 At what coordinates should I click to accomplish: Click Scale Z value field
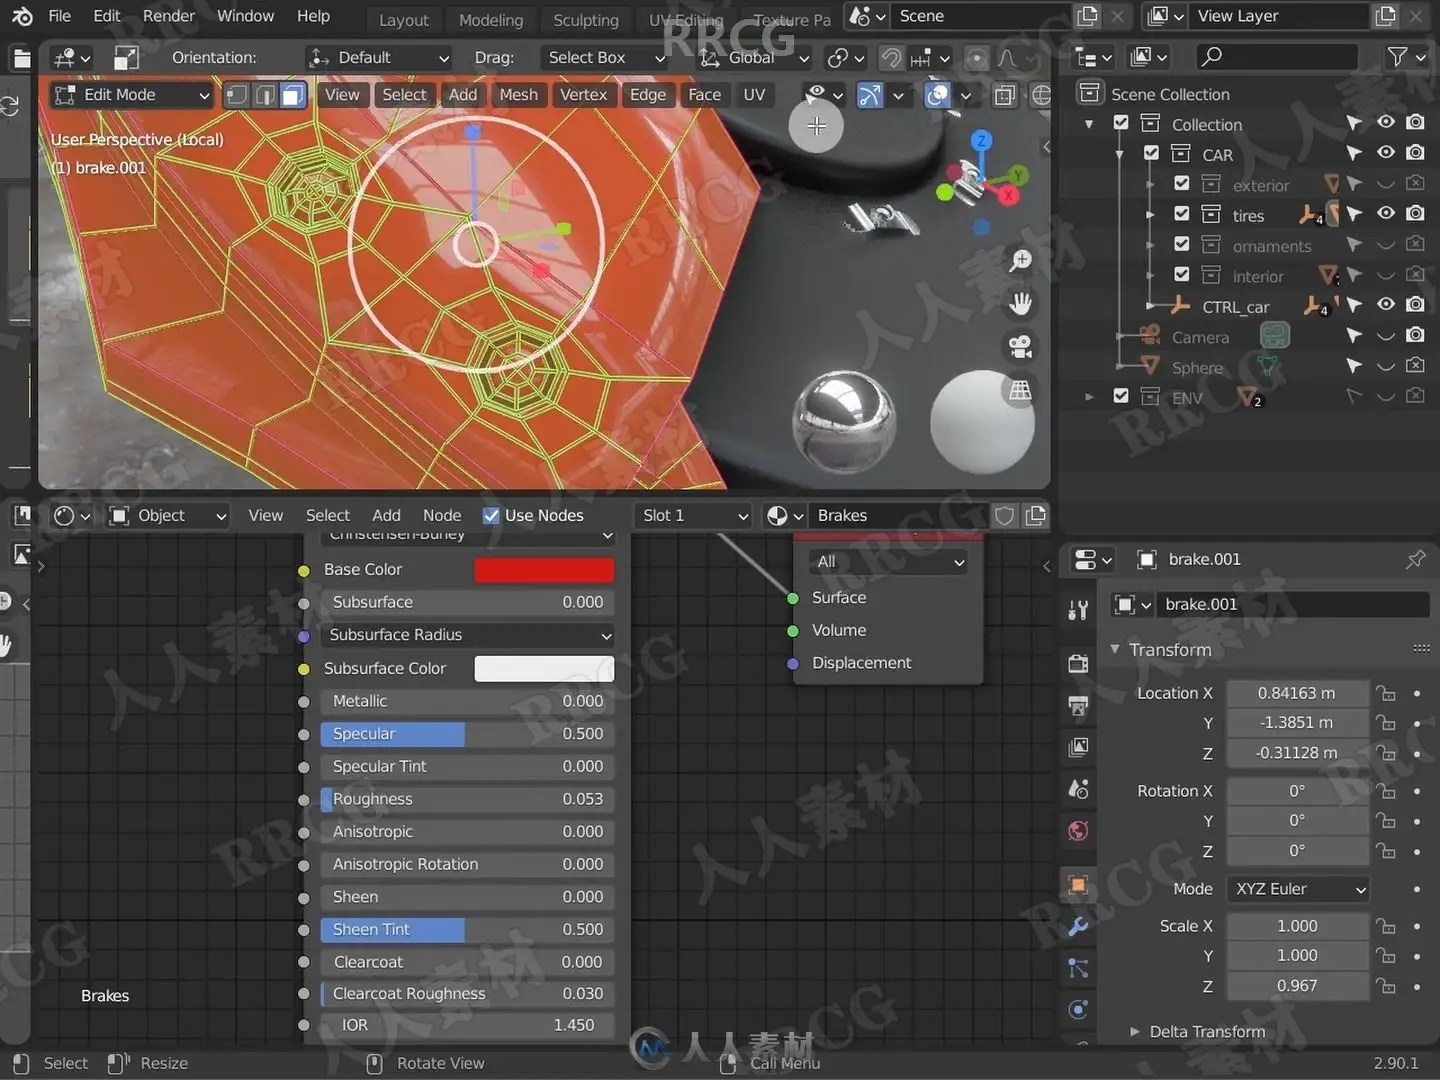(1297, 986)
